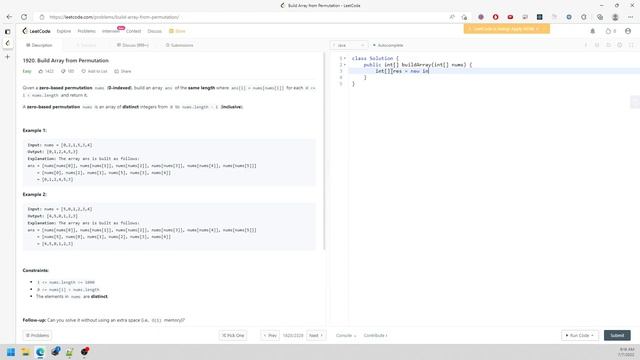Click the red video extension icon
This screenshot has height=360, width=640.
tap(510, 17)
